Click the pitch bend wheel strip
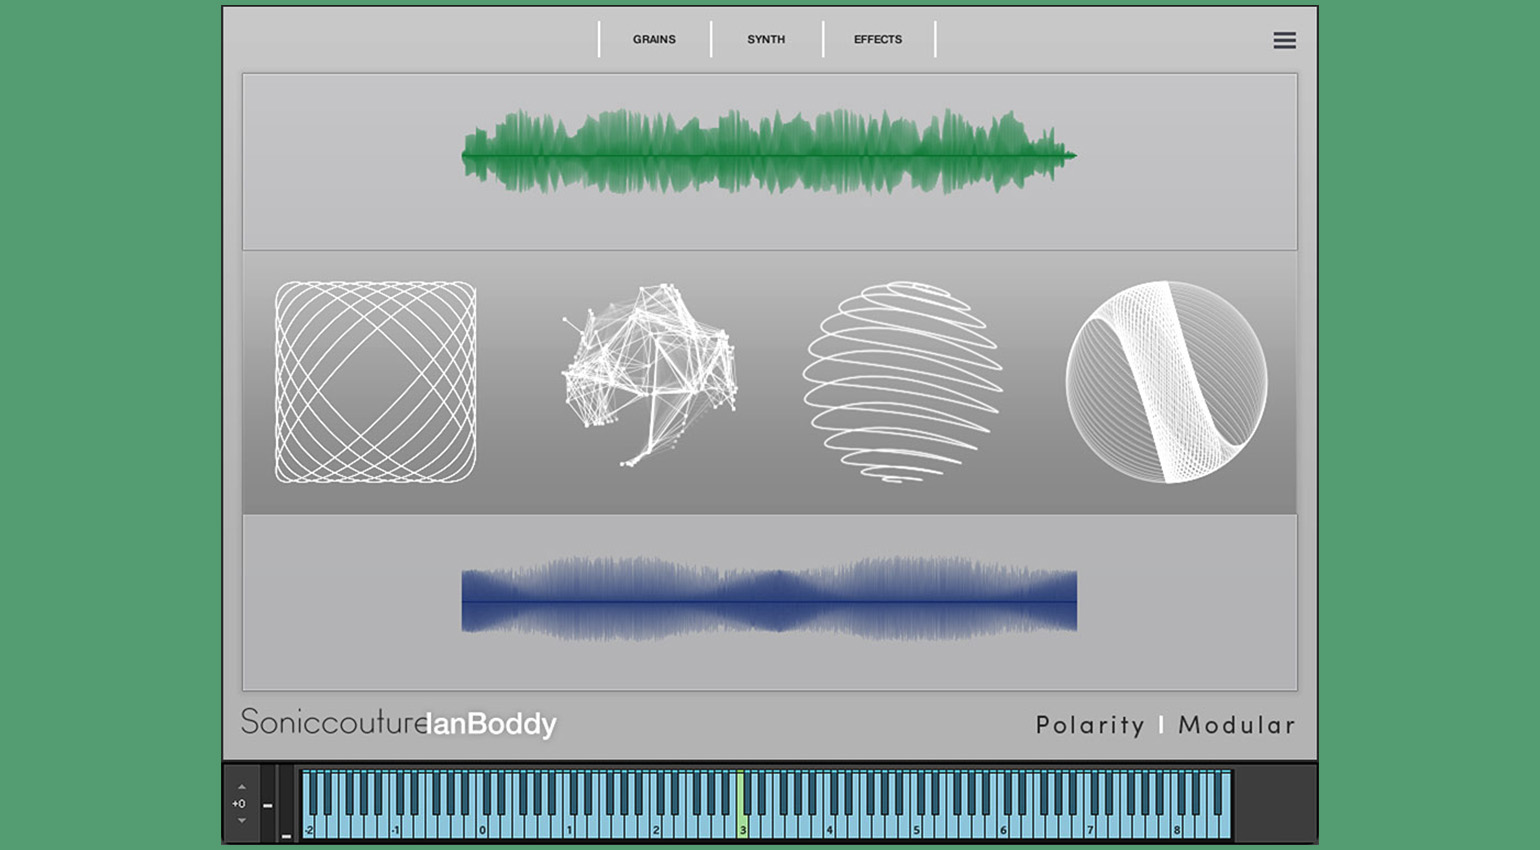Screen dimensions: 1540x850 (x=268, y=804)
